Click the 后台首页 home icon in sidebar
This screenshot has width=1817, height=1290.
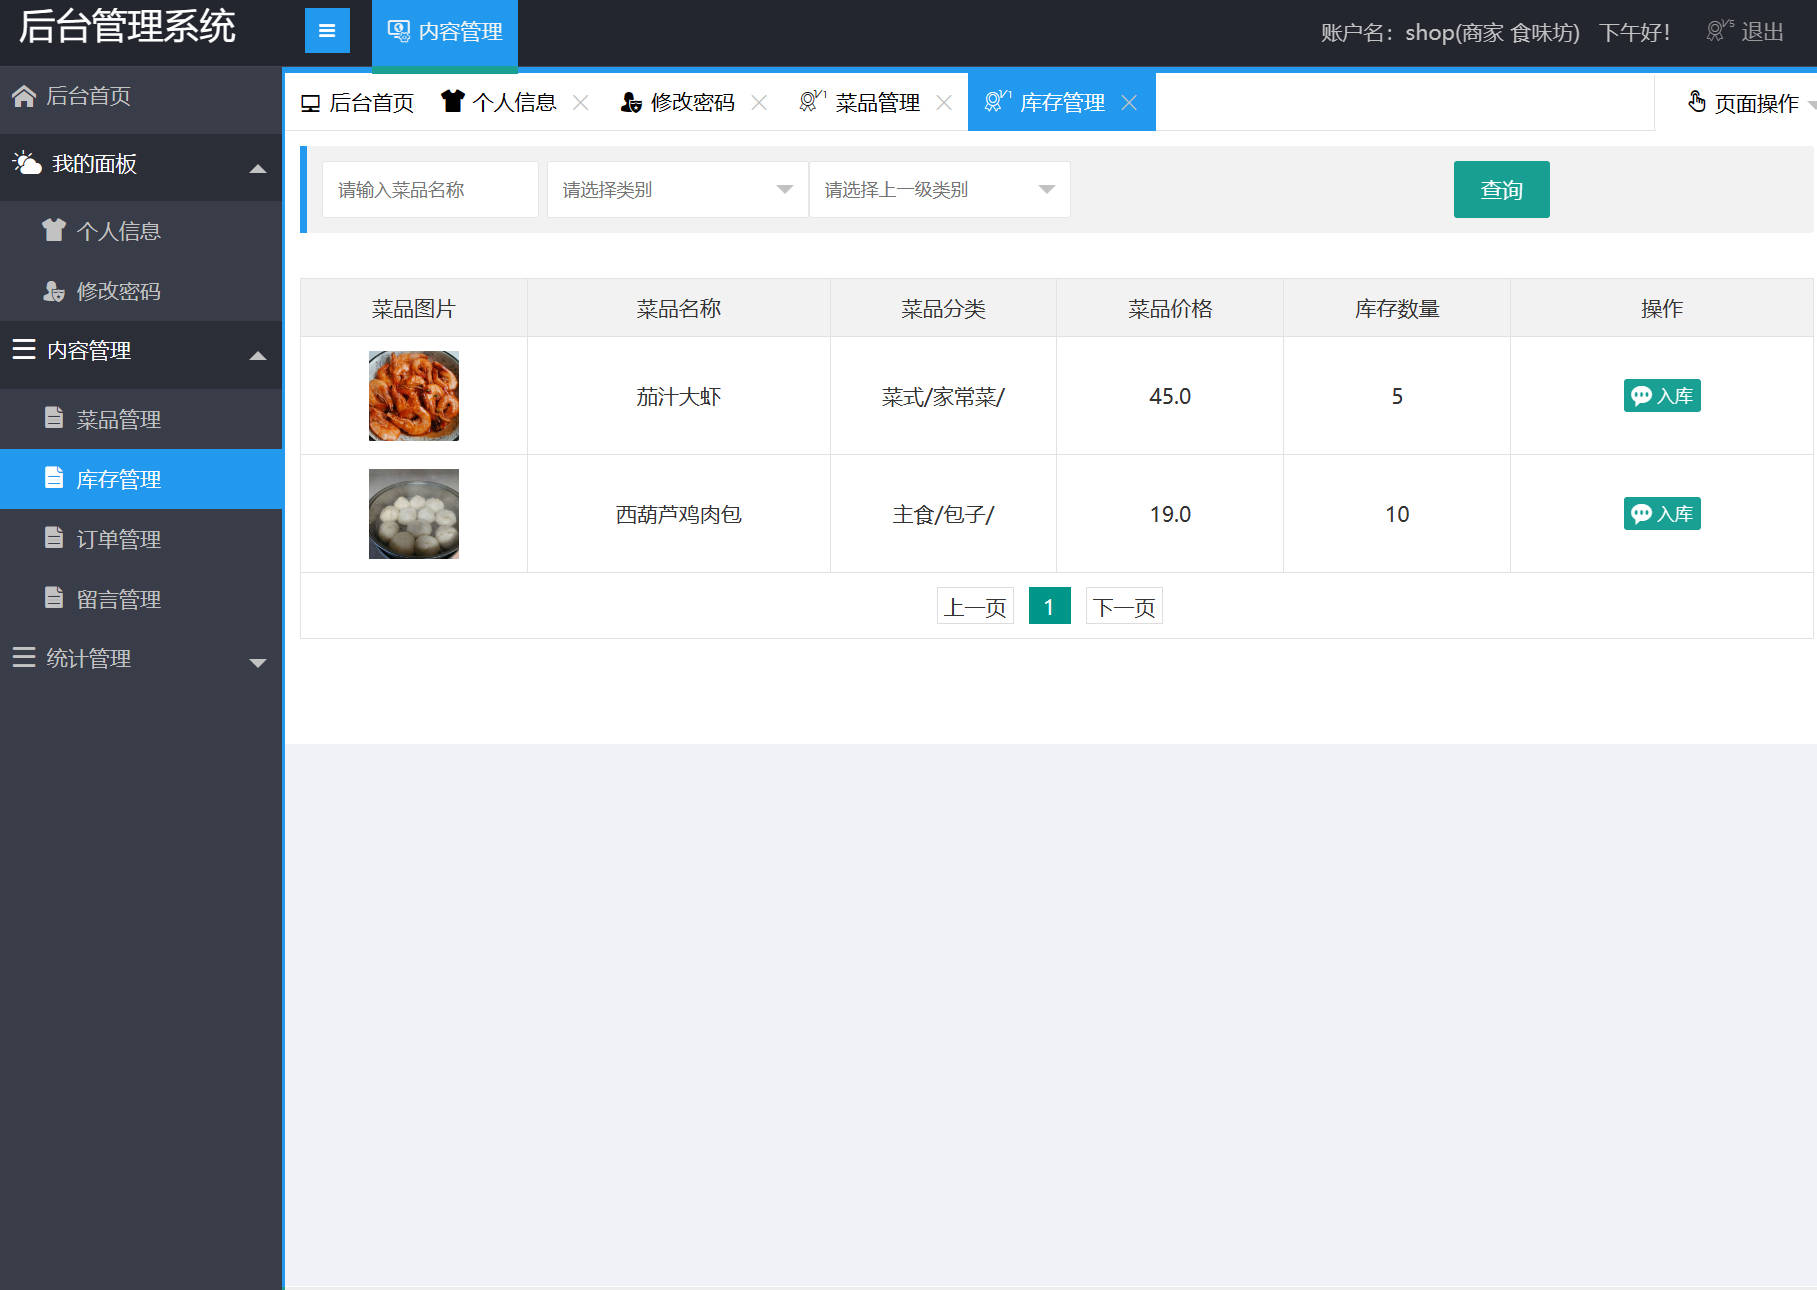pos(23,96)
